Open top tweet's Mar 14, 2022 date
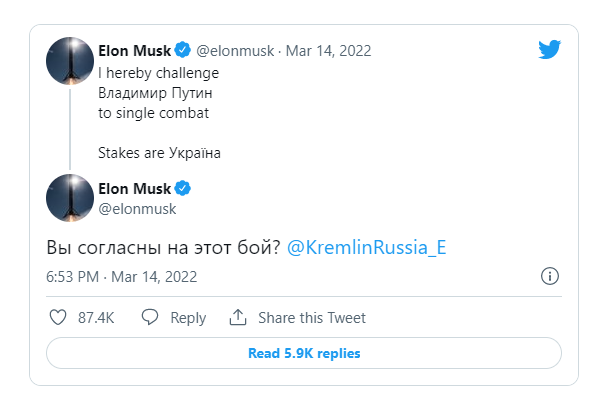 point(328,51)
